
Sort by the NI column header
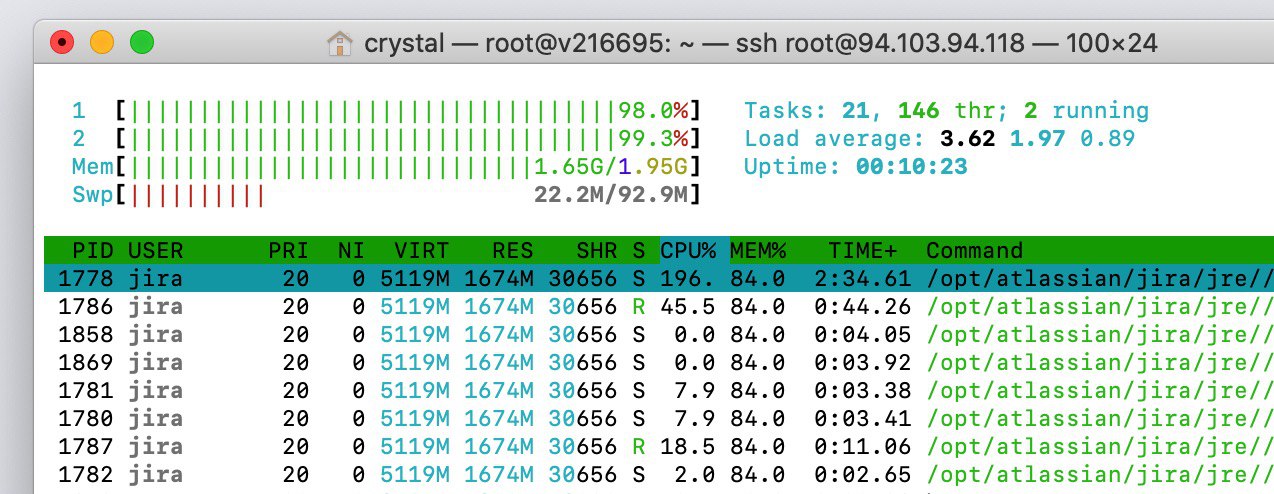point(351,250)
